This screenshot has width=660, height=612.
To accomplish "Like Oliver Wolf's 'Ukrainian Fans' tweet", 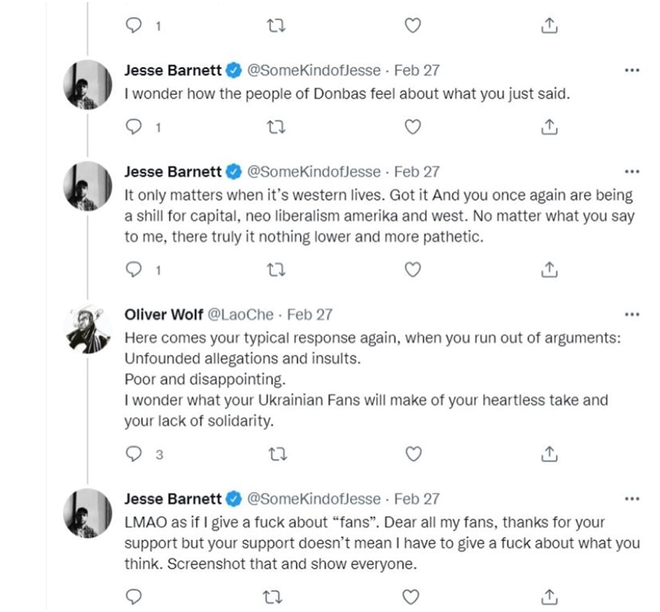I will 412,454.
